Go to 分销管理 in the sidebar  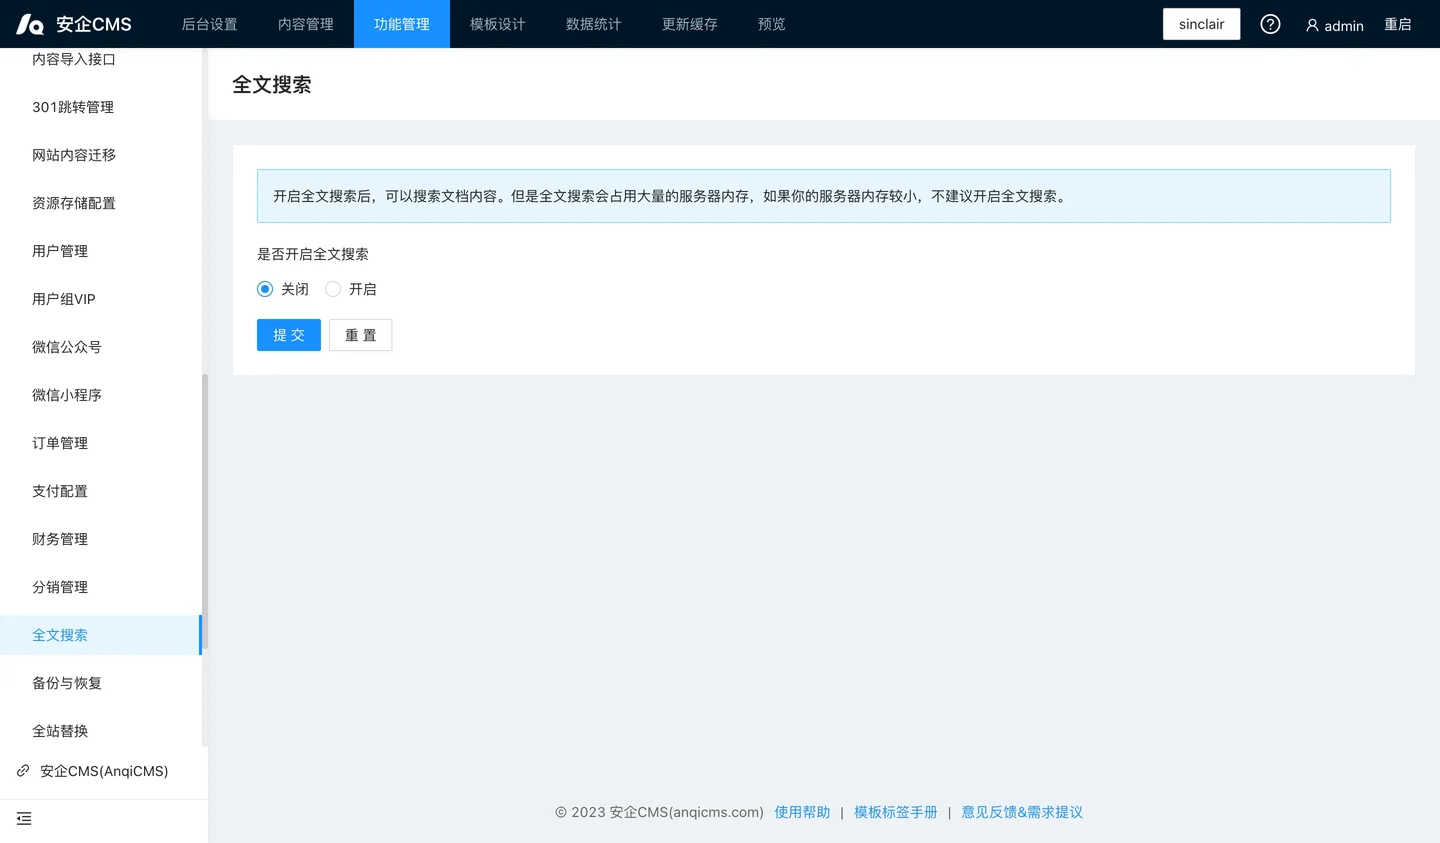100,587
